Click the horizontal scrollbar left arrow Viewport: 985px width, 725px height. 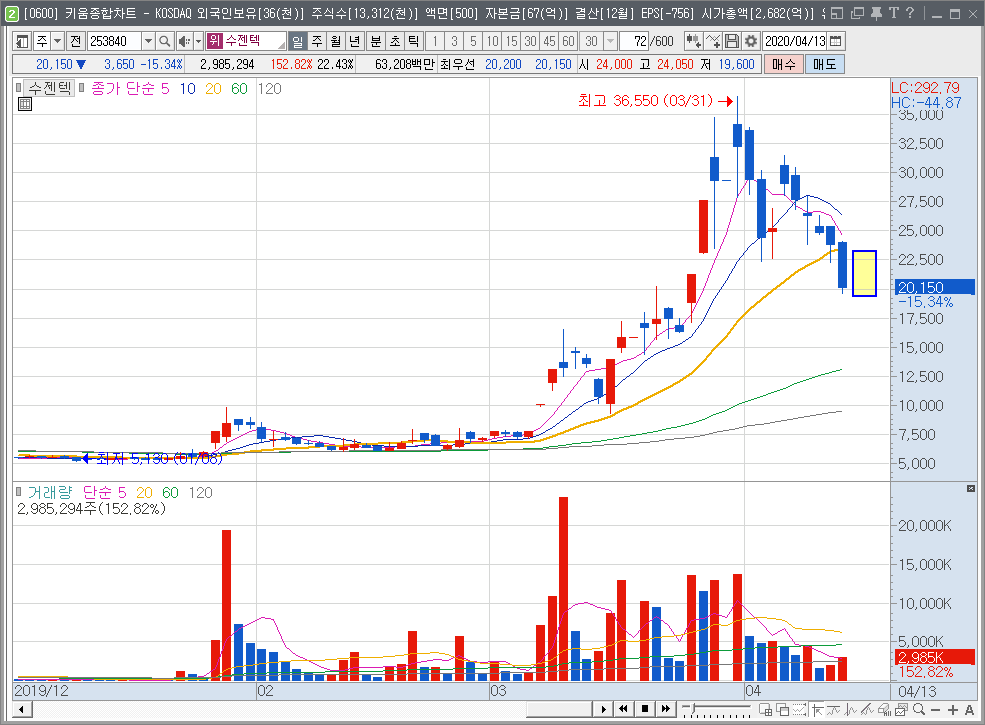(22, 710)
